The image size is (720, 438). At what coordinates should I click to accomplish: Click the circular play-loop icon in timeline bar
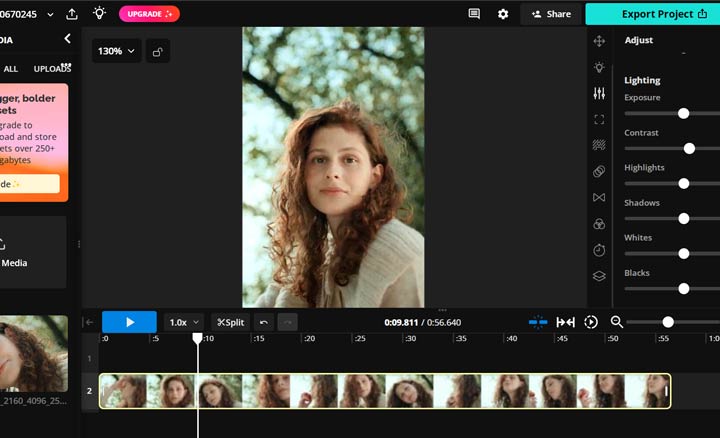tap(591, 322)
